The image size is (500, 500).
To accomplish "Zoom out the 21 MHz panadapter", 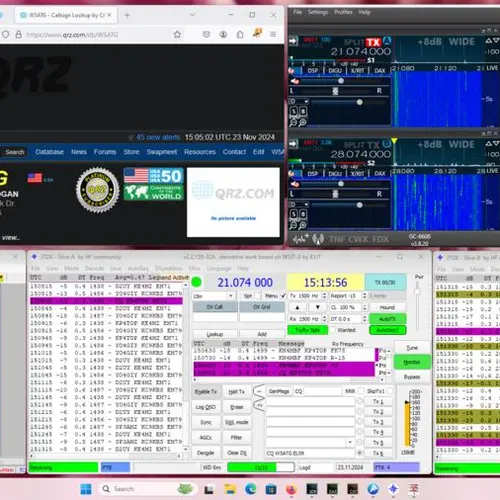I will 293,123.
